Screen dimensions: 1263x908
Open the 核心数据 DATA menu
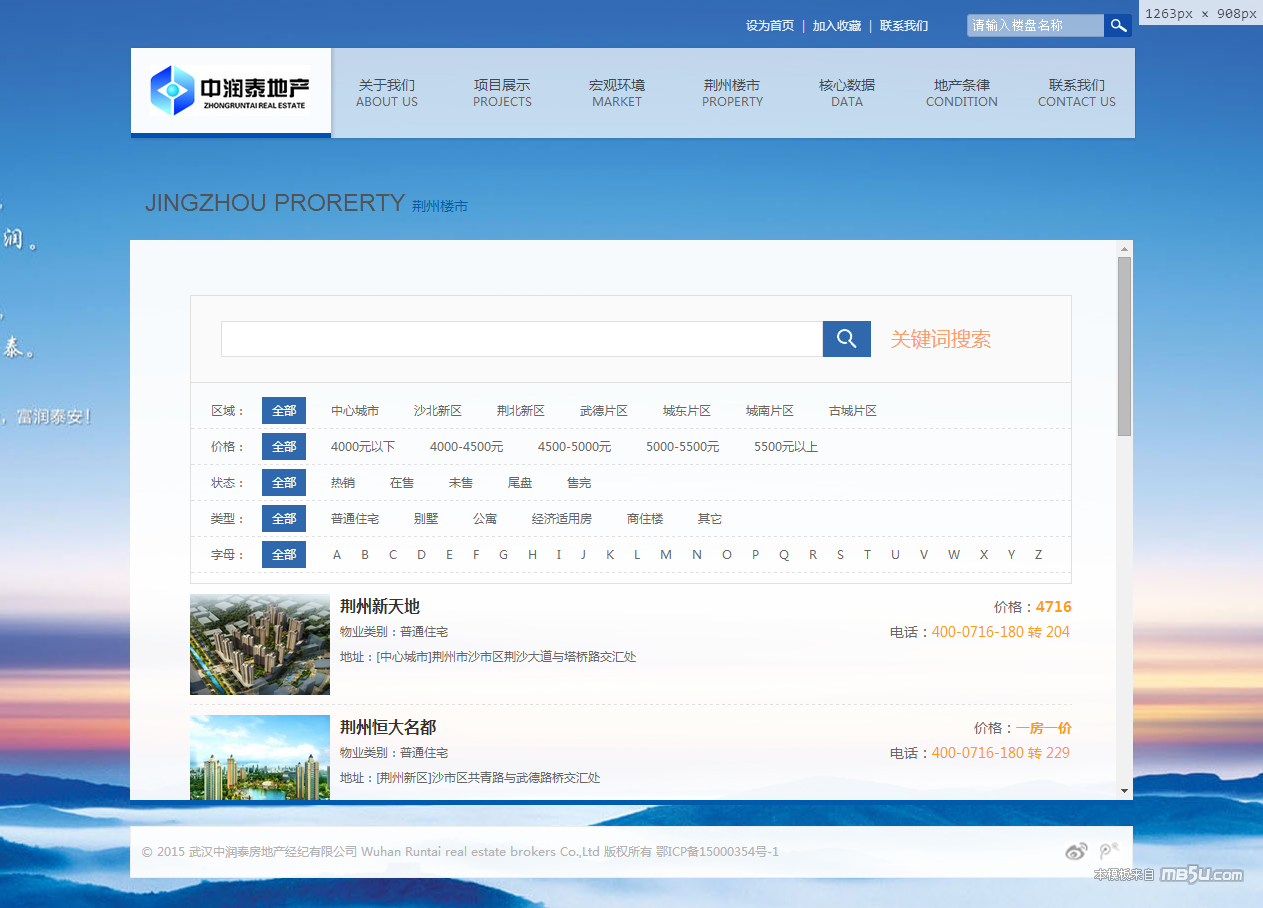tap(846, 93)
